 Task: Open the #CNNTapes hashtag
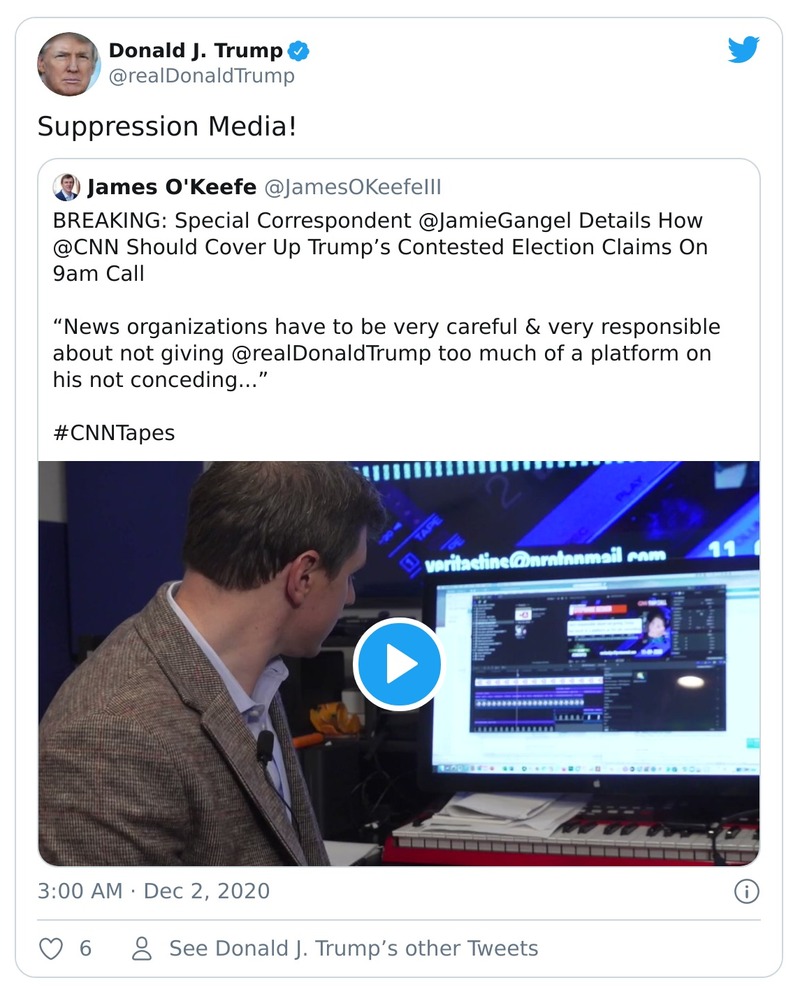pyautogui.click(x=115, y=434)
